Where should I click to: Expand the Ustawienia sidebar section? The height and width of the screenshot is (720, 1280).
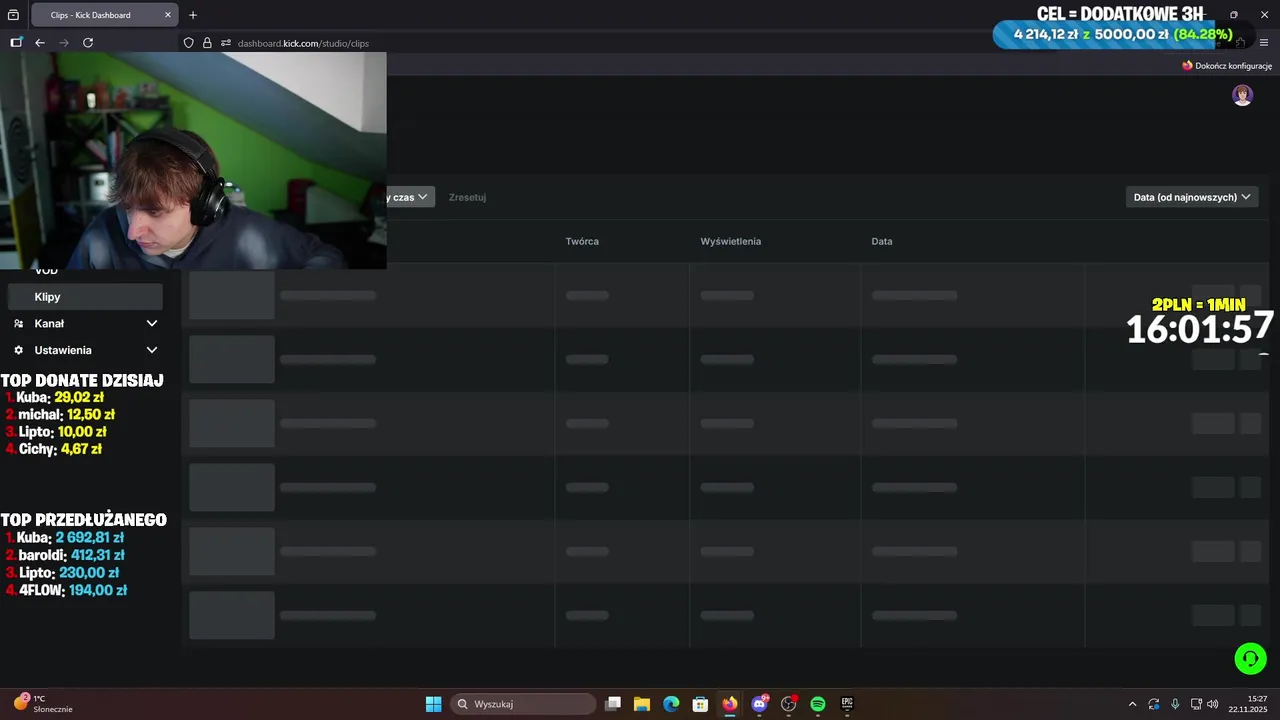pyautogui.click(x=85, y=350)
